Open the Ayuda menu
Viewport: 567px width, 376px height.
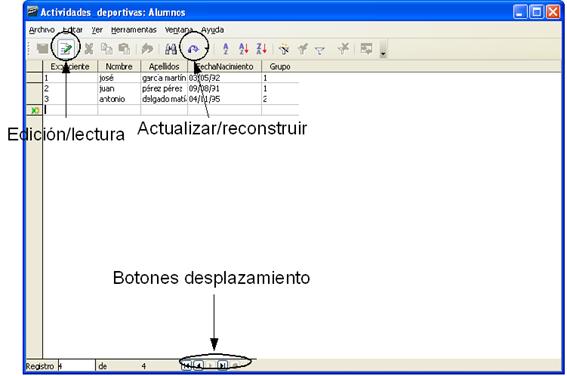click(213, 30)
